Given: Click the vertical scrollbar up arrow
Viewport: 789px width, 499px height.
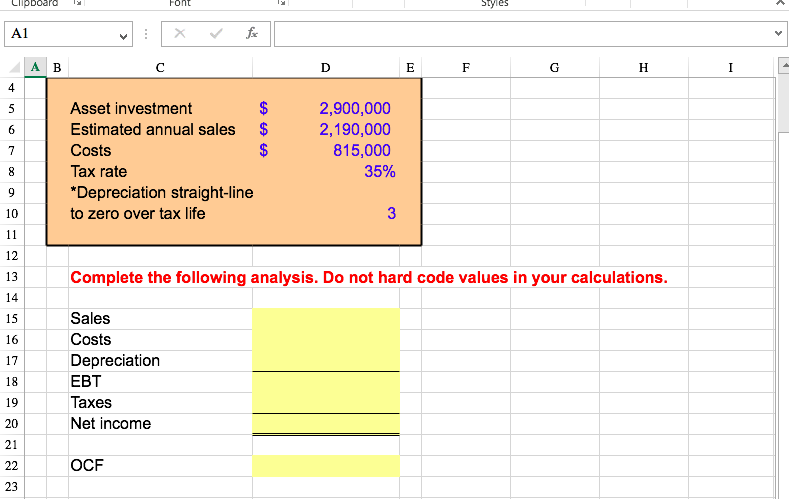Looking at the screenshot, I should (783, 66).
